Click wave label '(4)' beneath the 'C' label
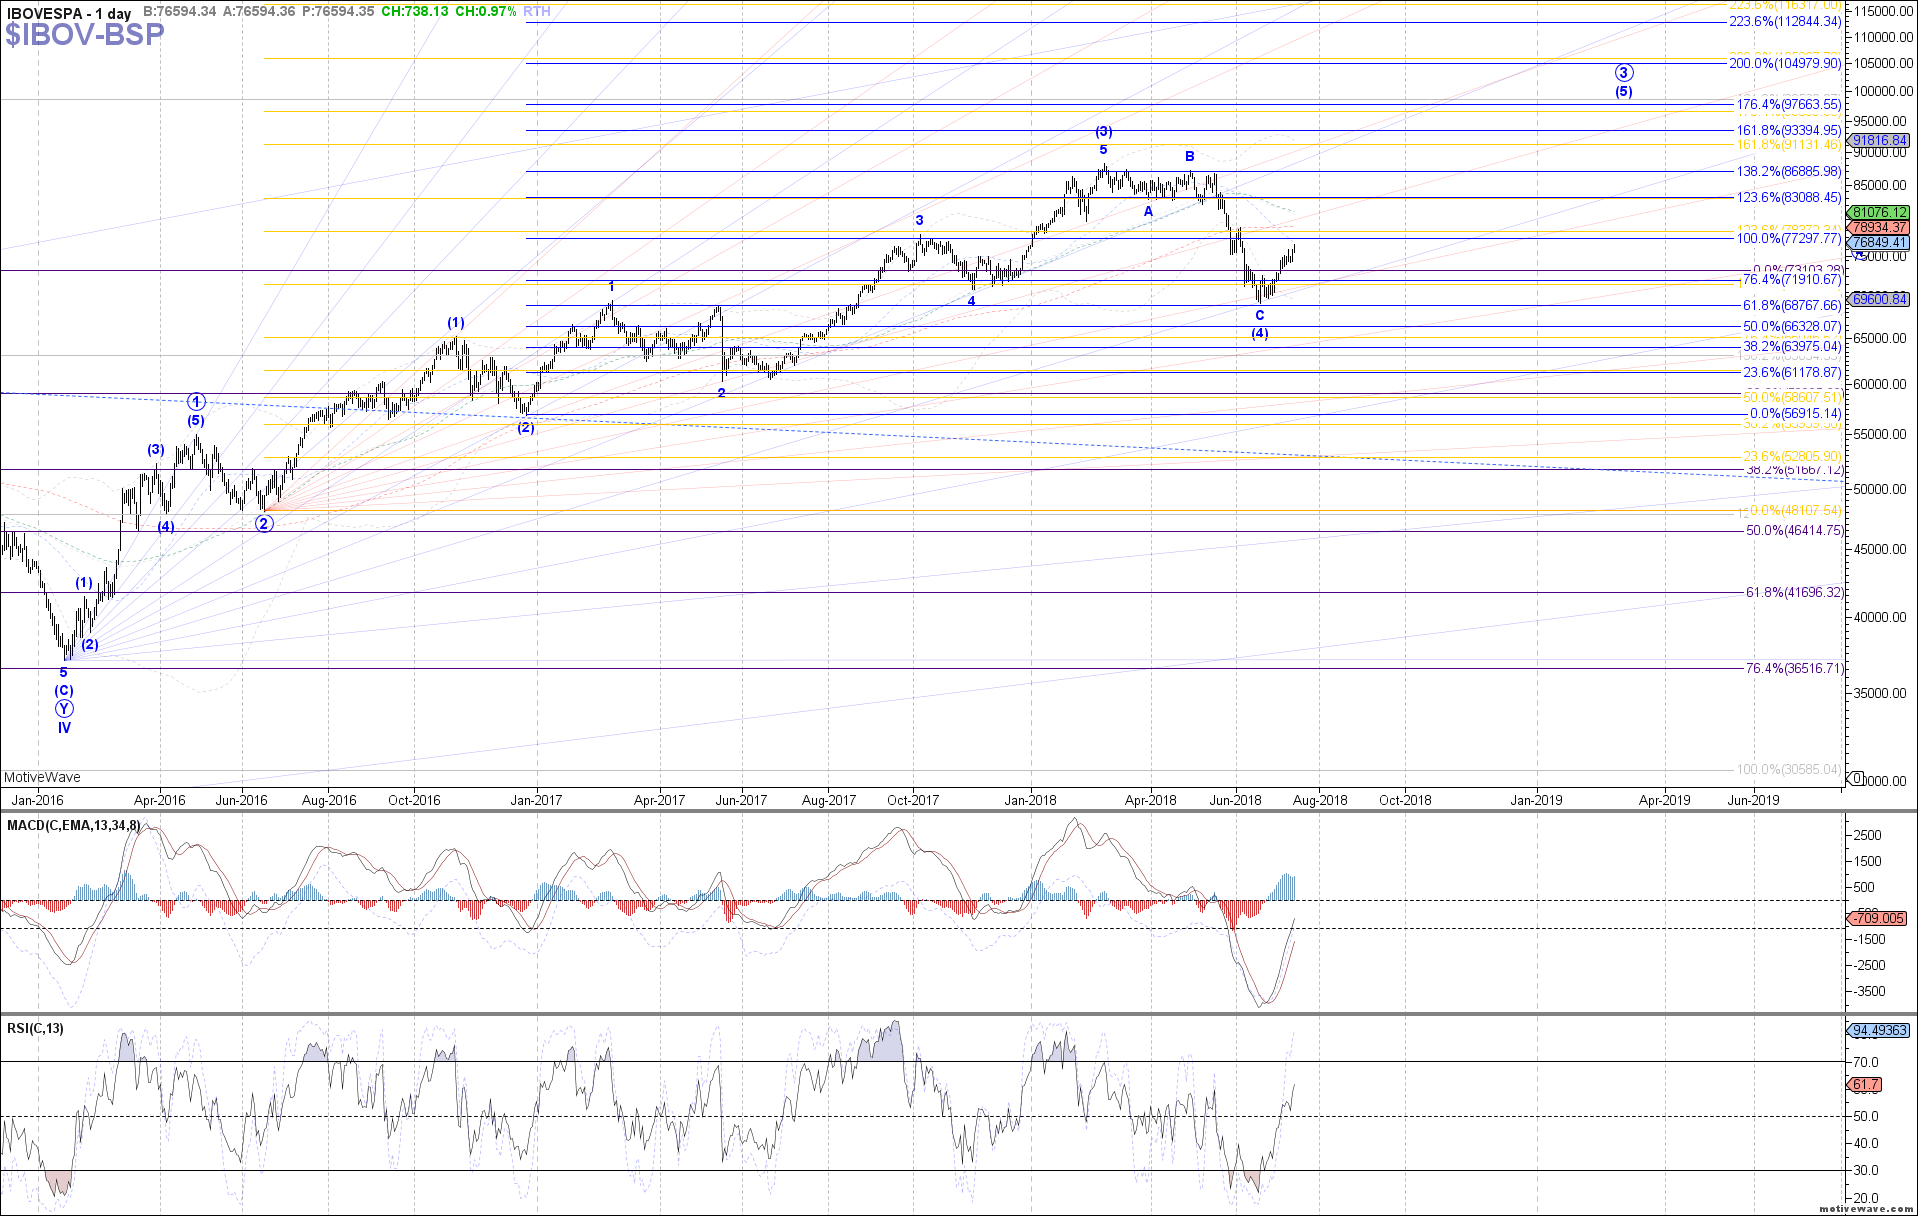Image resolution: width=1918 pixels, height=1216 pixels. 1260,333
